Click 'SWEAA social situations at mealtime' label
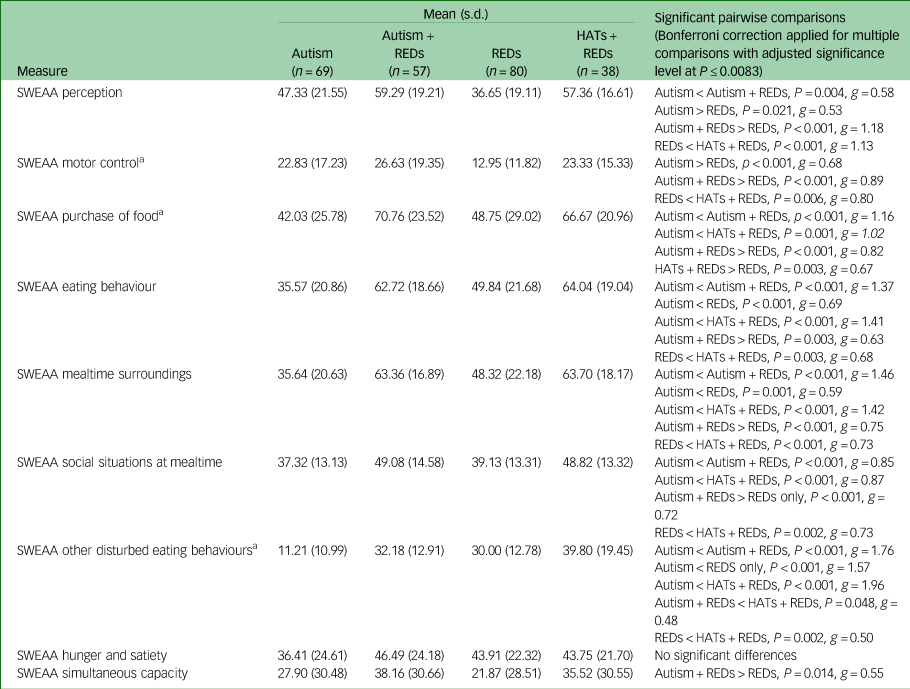 (x=119, y=461)
